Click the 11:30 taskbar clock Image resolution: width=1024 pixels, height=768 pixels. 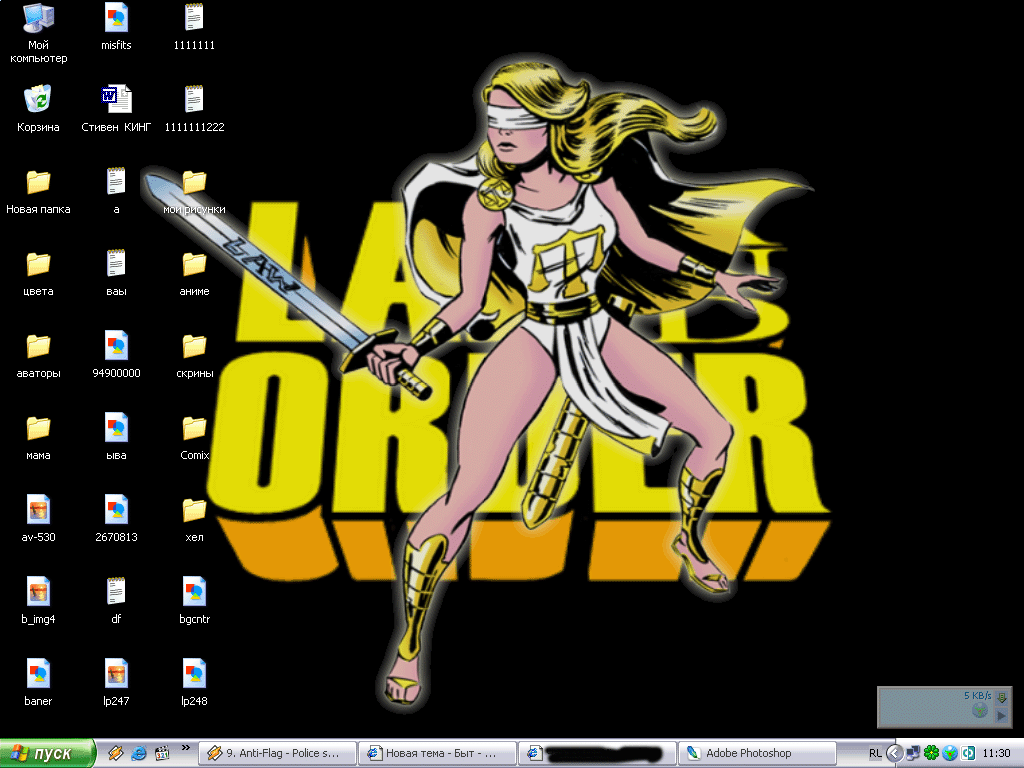pos(996,753)
